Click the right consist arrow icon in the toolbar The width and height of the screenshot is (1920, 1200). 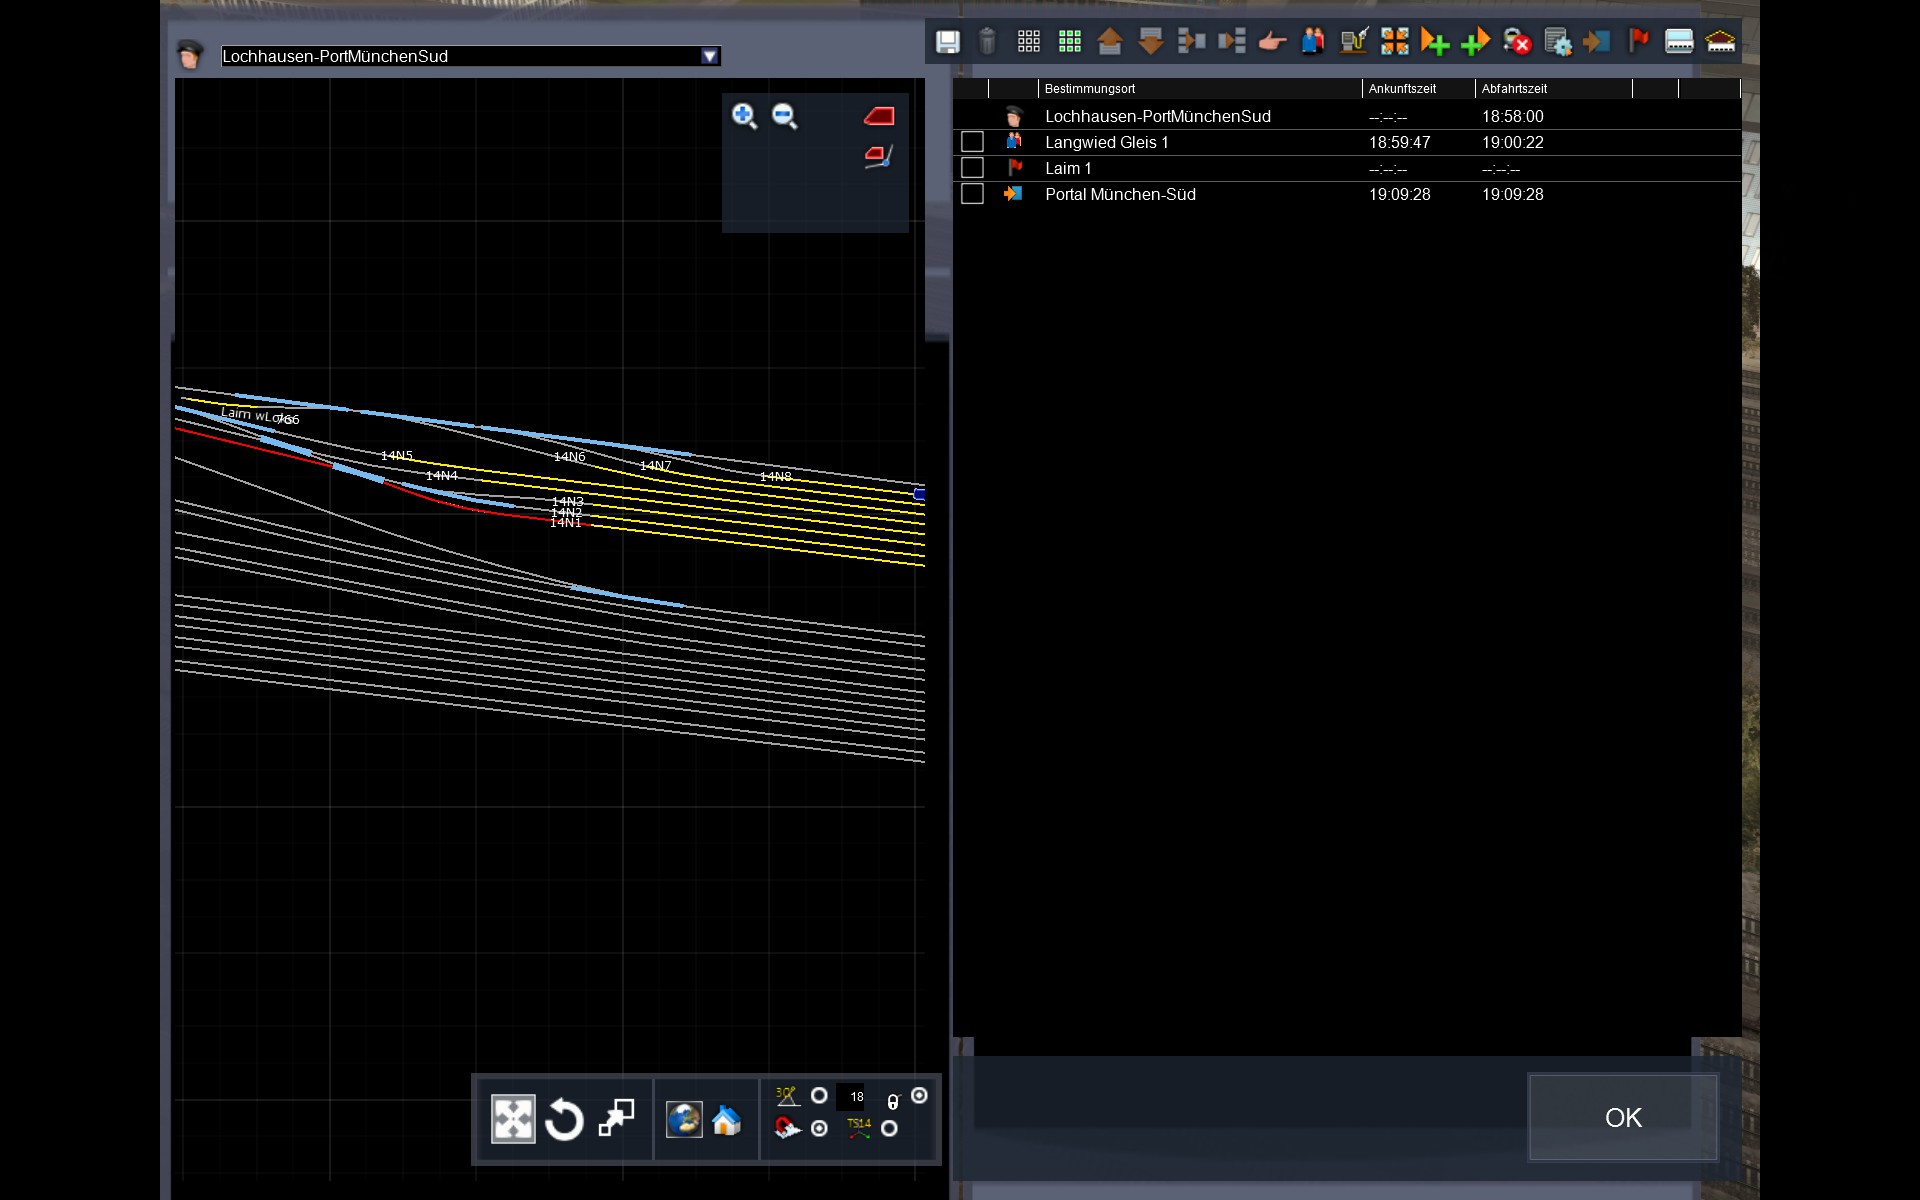coord(1232,41)
